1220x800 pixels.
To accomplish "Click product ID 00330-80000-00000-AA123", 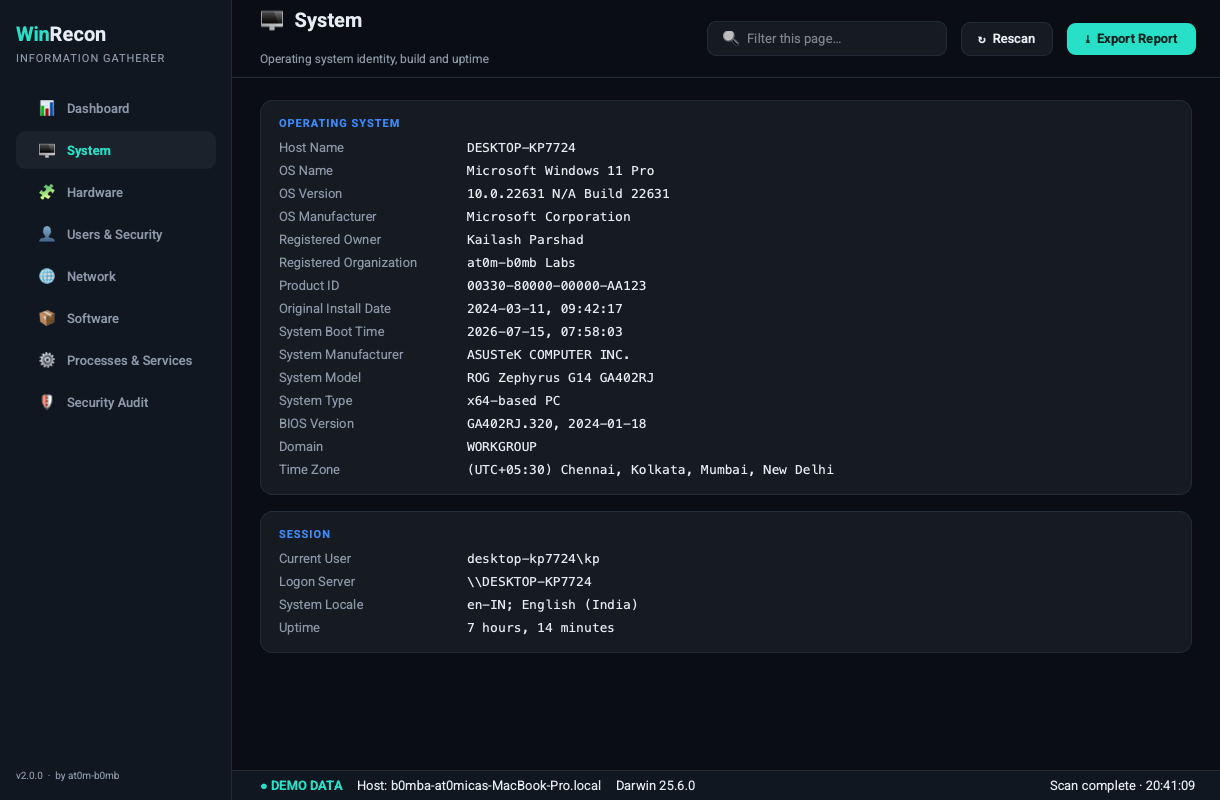I will coord(557,286).
